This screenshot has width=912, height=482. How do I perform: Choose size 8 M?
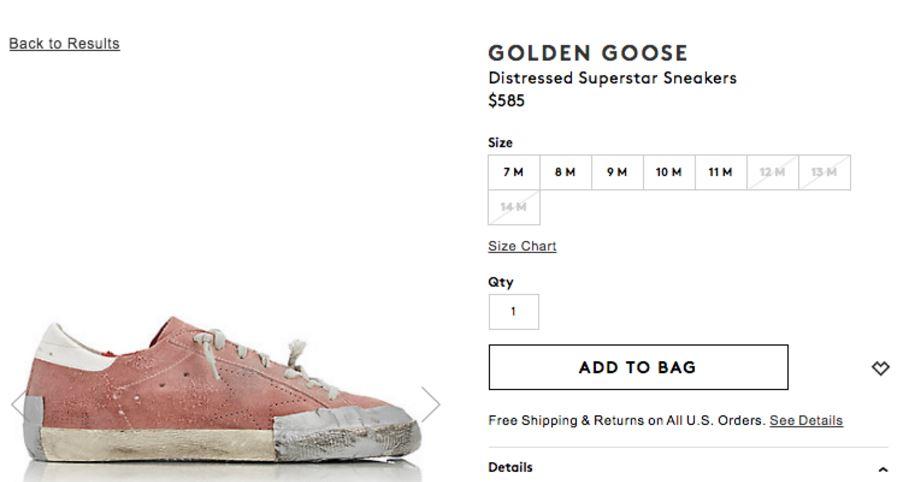coord(565,172)
